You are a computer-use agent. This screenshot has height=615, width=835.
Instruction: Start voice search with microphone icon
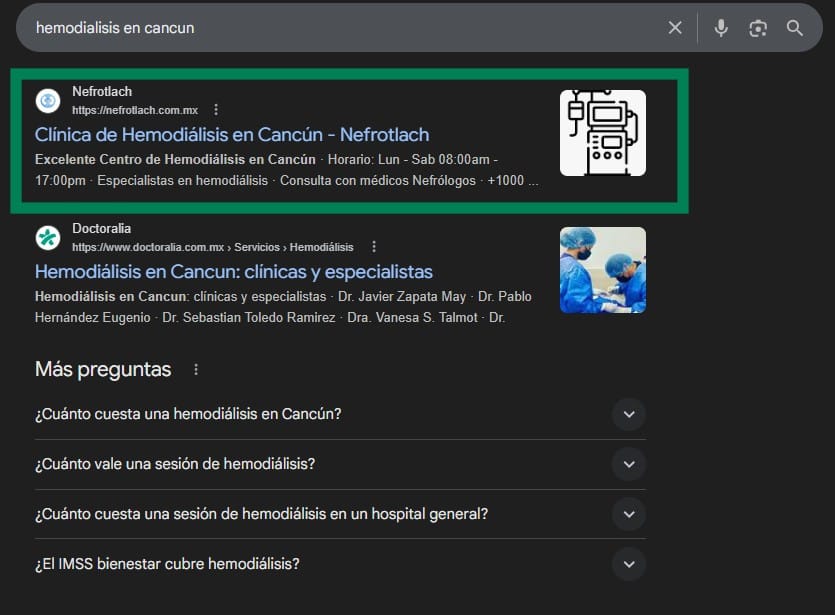(x=721, y=28)
